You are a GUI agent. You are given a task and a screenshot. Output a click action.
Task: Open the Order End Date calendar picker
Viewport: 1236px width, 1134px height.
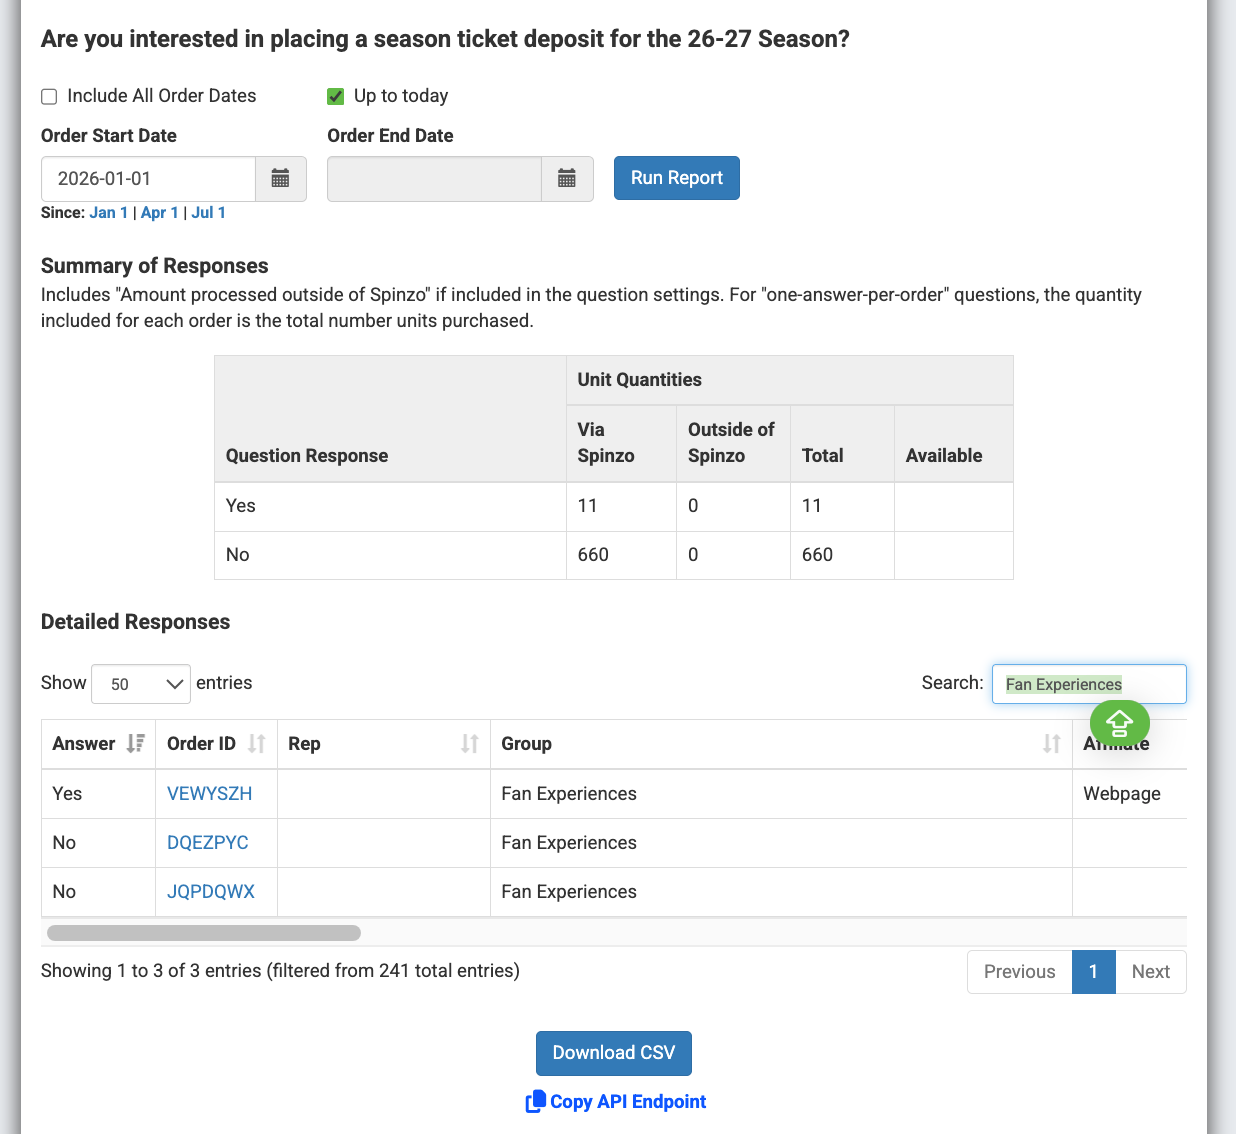(567, 179)
